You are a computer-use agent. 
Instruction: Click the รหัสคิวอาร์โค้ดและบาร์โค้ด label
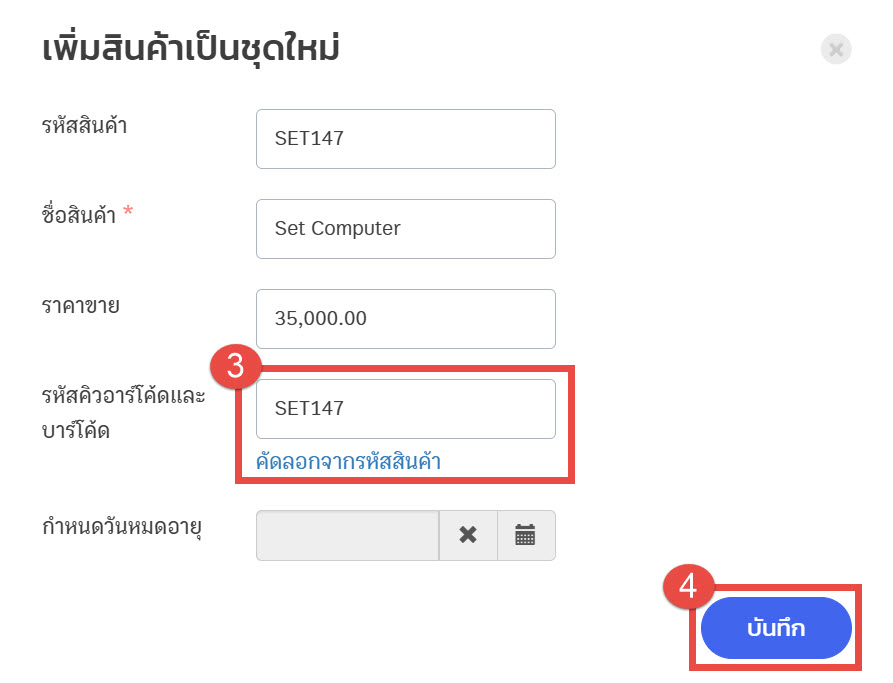coord(123,412)
